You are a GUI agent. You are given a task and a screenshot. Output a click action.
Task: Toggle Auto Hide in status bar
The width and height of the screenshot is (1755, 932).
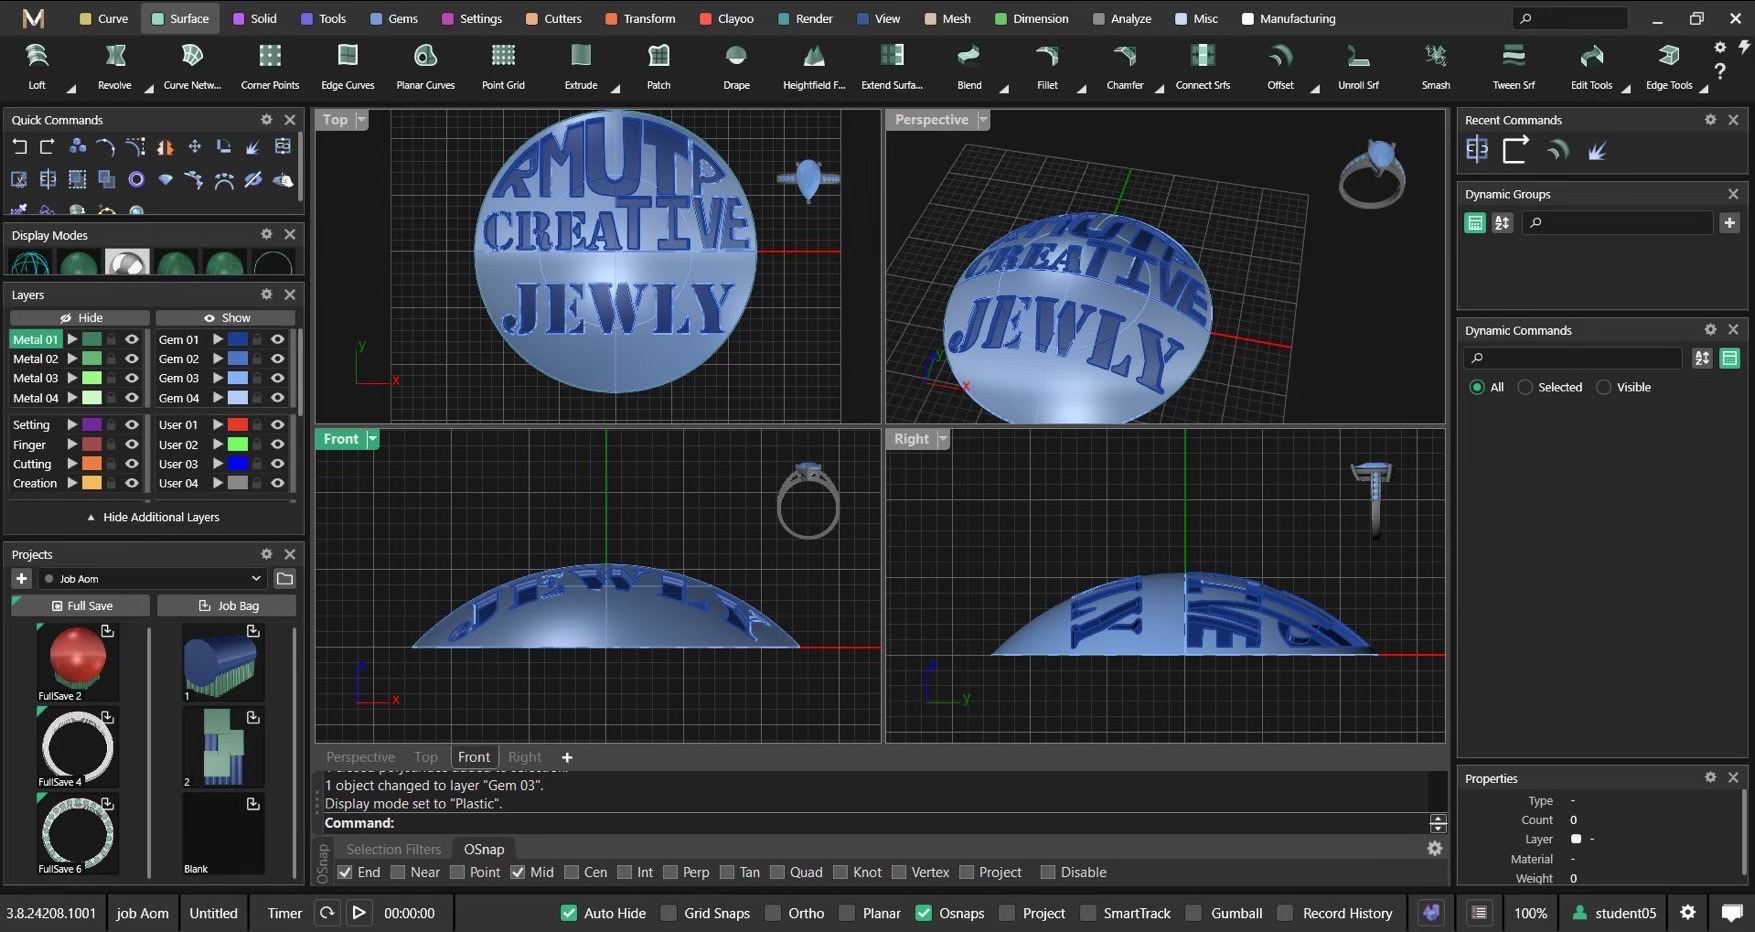pyautogui.click(x=569, y=913)
